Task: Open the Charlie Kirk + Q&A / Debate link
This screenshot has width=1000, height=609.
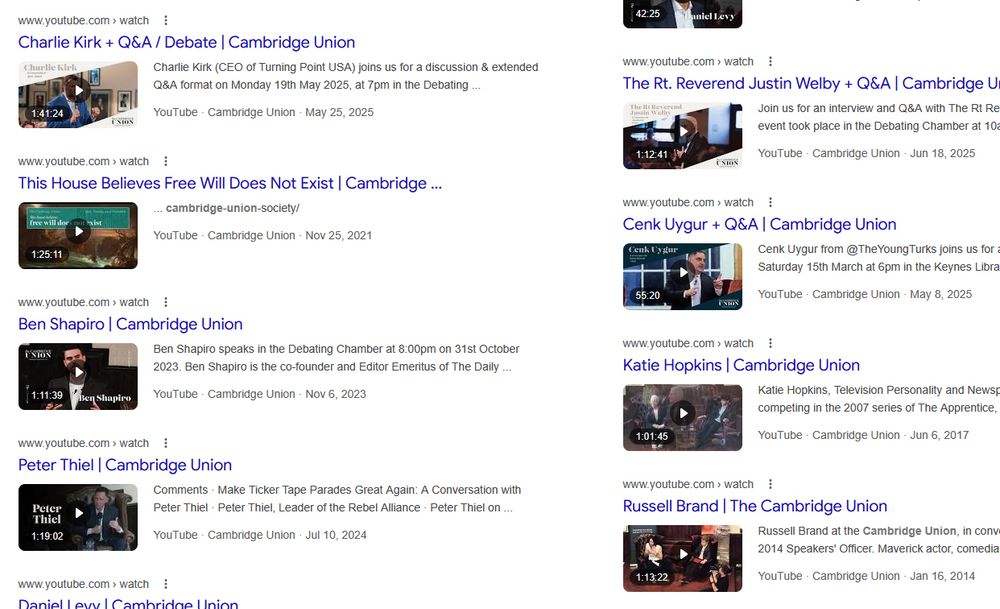Action: 186,42
